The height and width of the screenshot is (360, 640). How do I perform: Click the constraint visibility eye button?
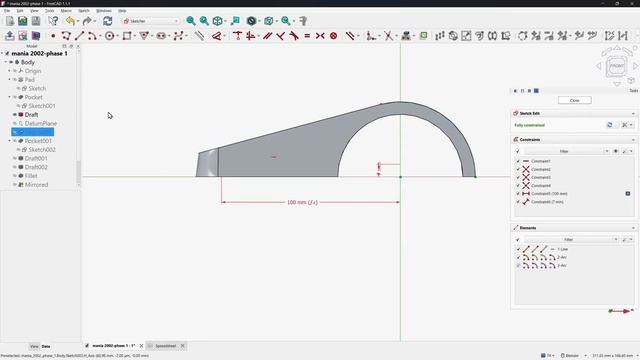pyautogui.click(x=616, y=151)
